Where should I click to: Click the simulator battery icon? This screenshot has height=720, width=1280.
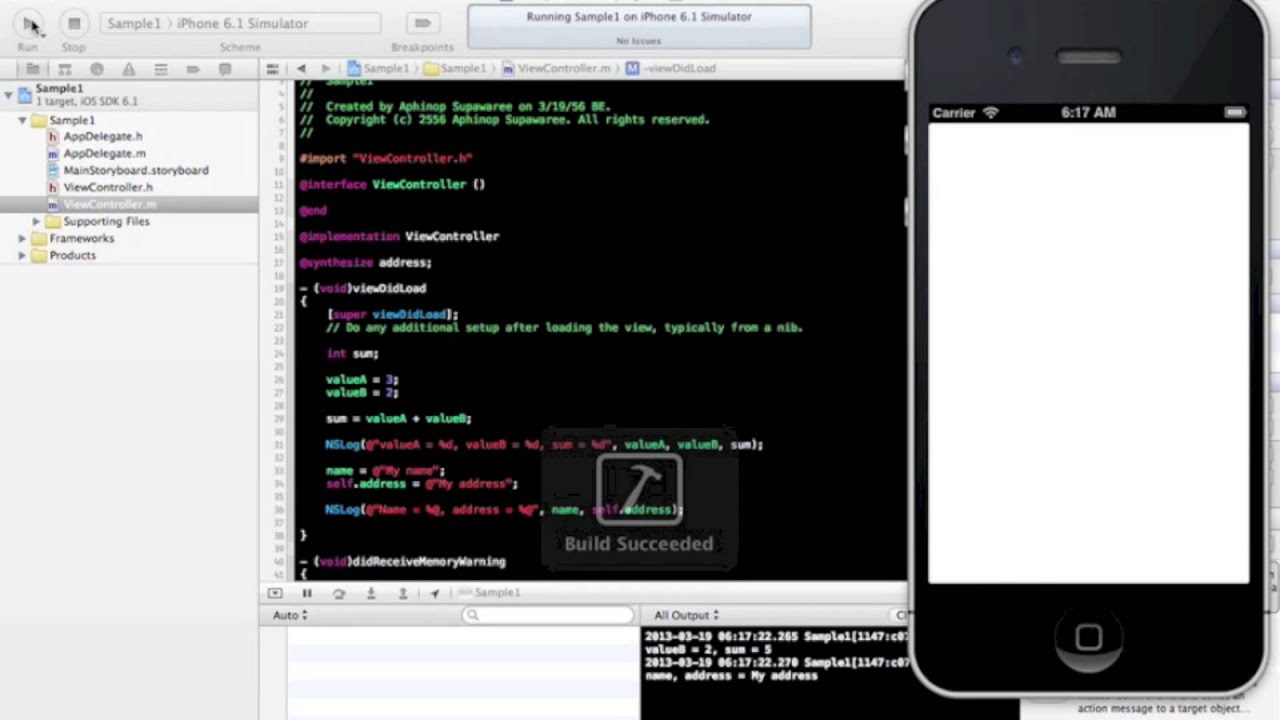click(x=1234, y=113)
